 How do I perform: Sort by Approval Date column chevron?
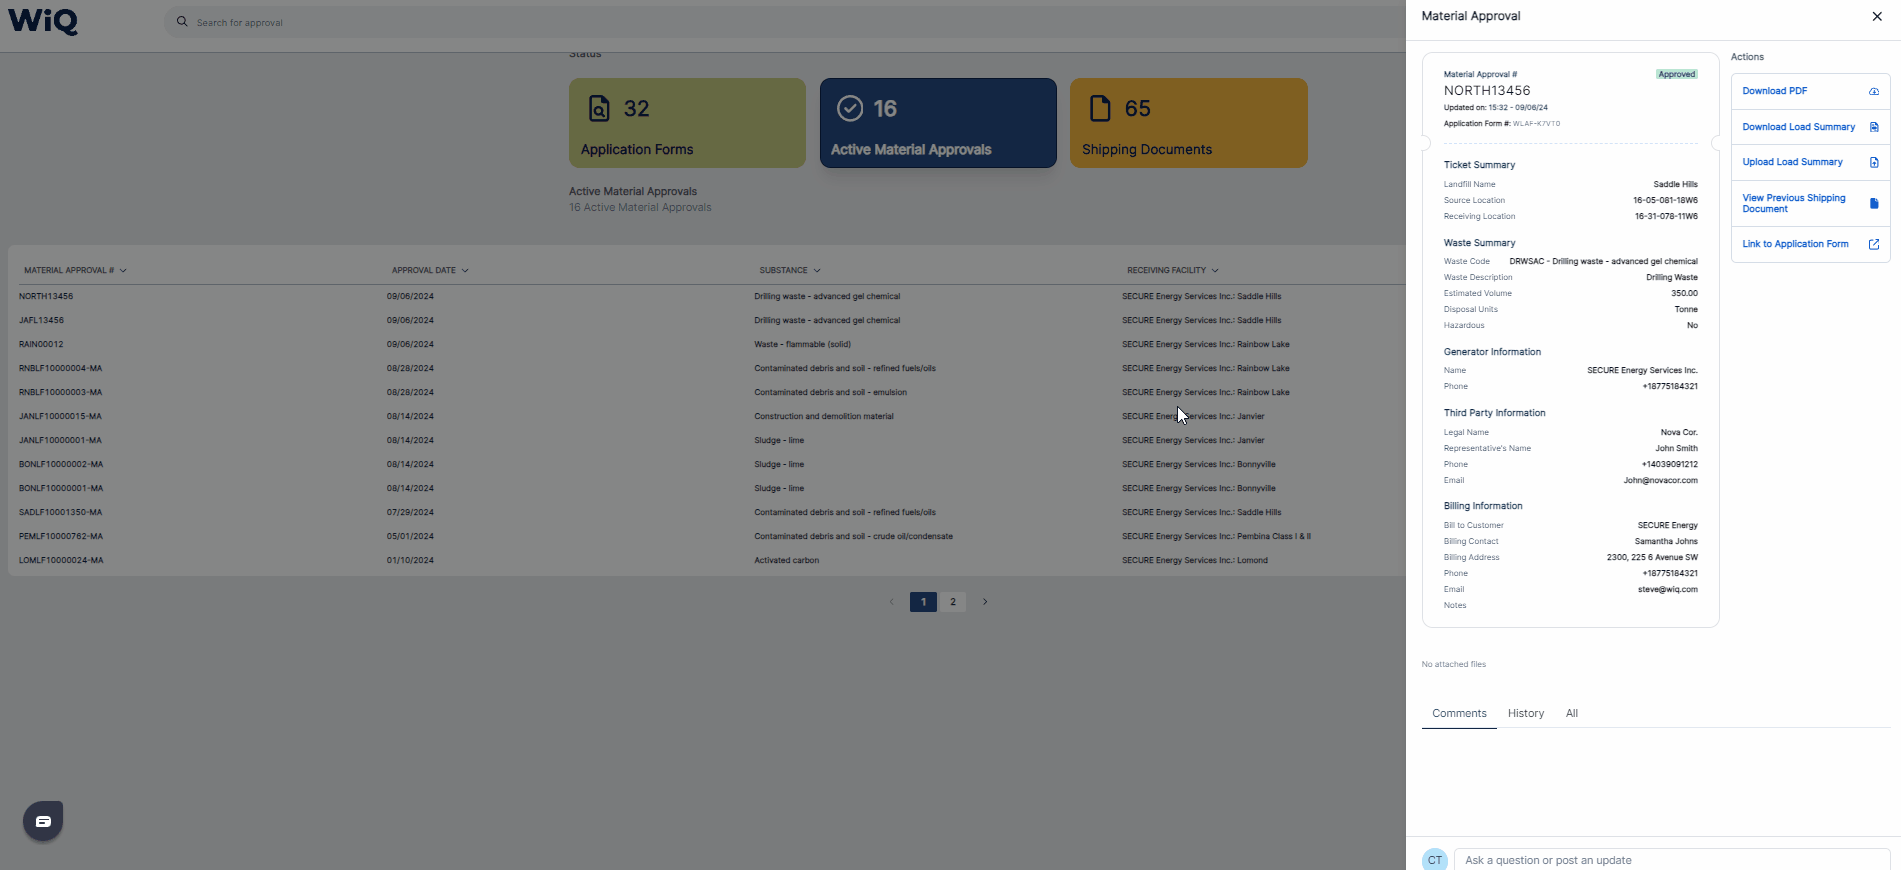(465, 271)
